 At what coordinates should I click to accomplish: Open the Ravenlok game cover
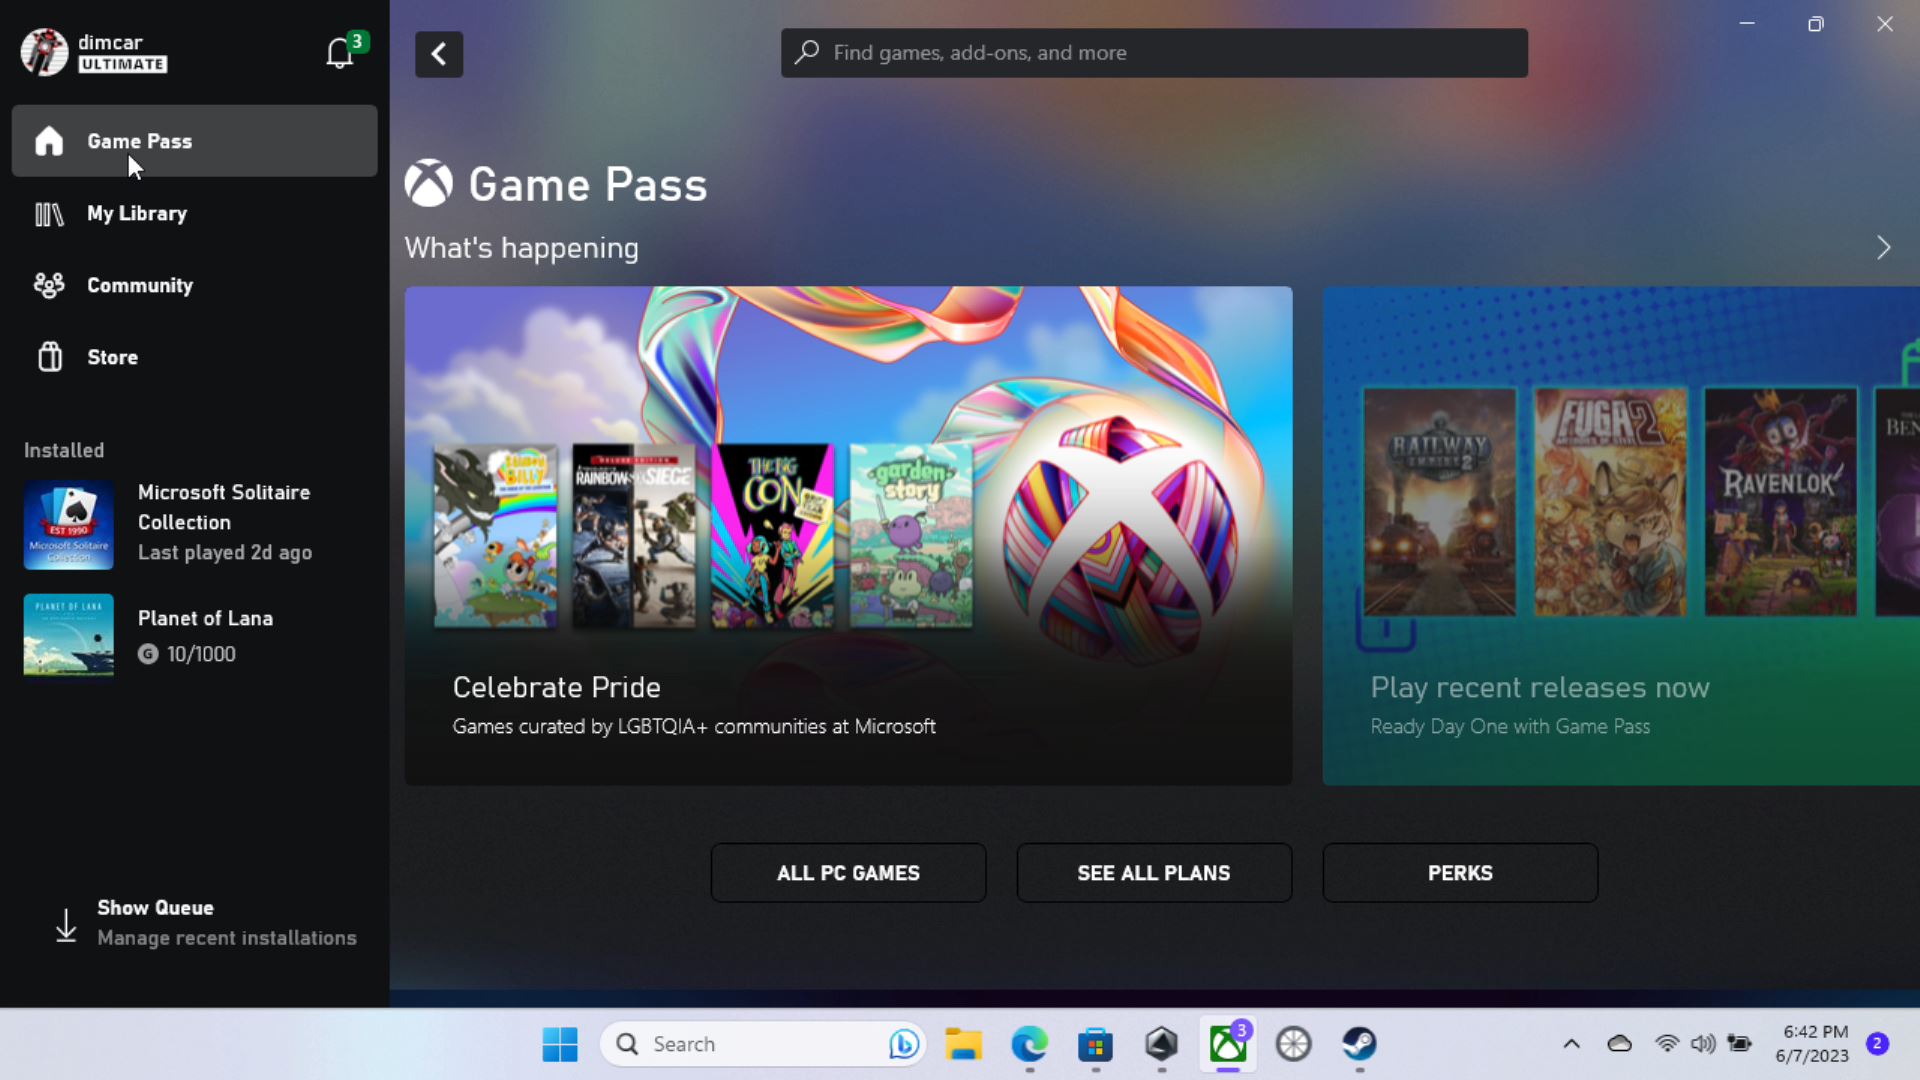tap(1780, 502)
